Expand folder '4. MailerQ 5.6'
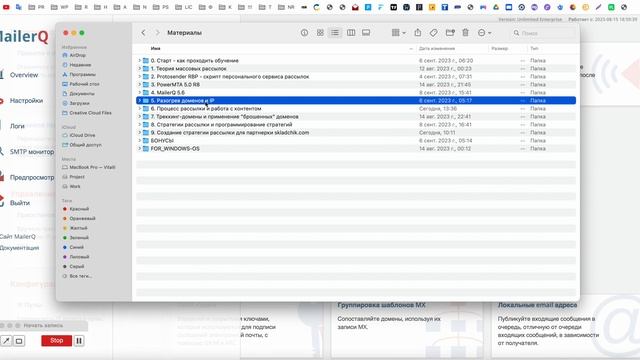This screenshot has height=360, width=640. 139,93
